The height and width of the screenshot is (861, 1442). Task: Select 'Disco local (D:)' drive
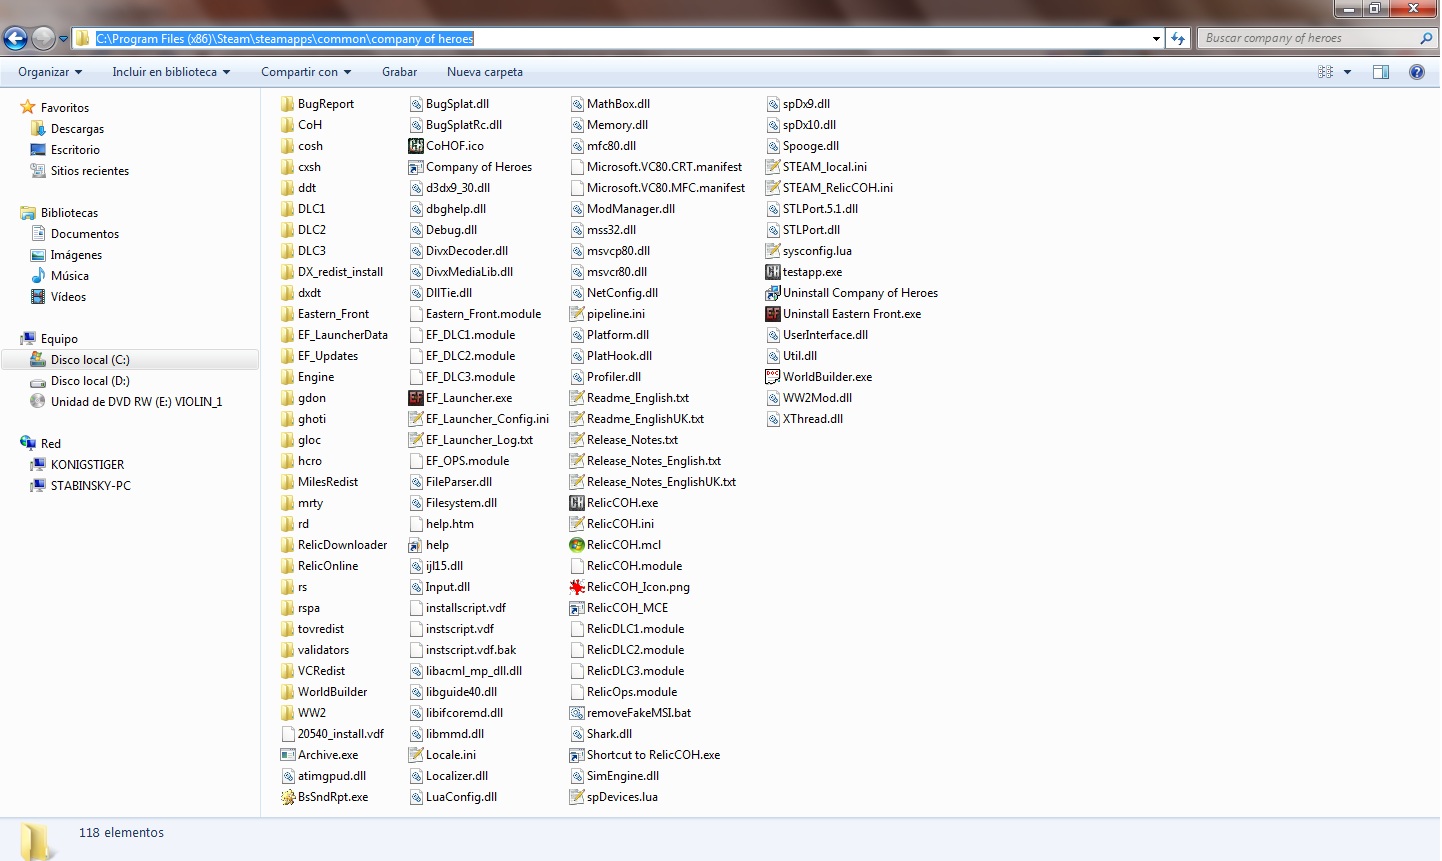(x=90, y=381)
